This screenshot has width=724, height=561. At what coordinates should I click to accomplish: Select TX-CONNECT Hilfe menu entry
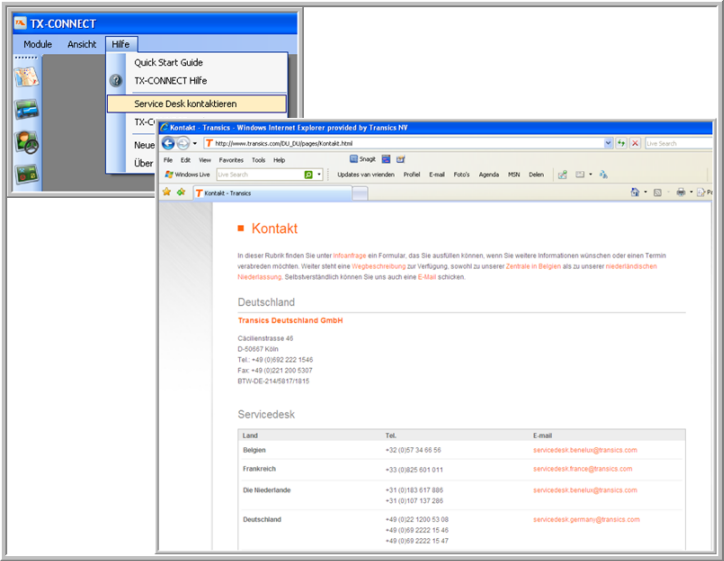(x=170, y=80)
